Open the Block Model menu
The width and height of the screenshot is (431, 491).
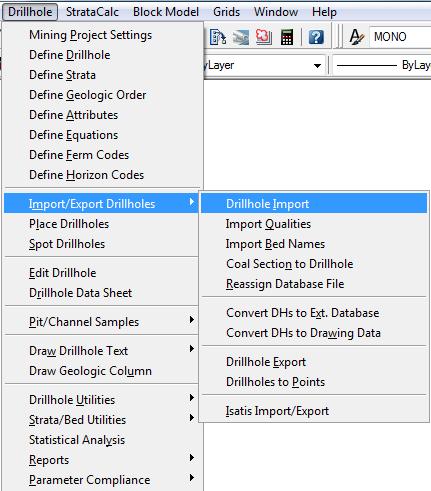[166, 12]
